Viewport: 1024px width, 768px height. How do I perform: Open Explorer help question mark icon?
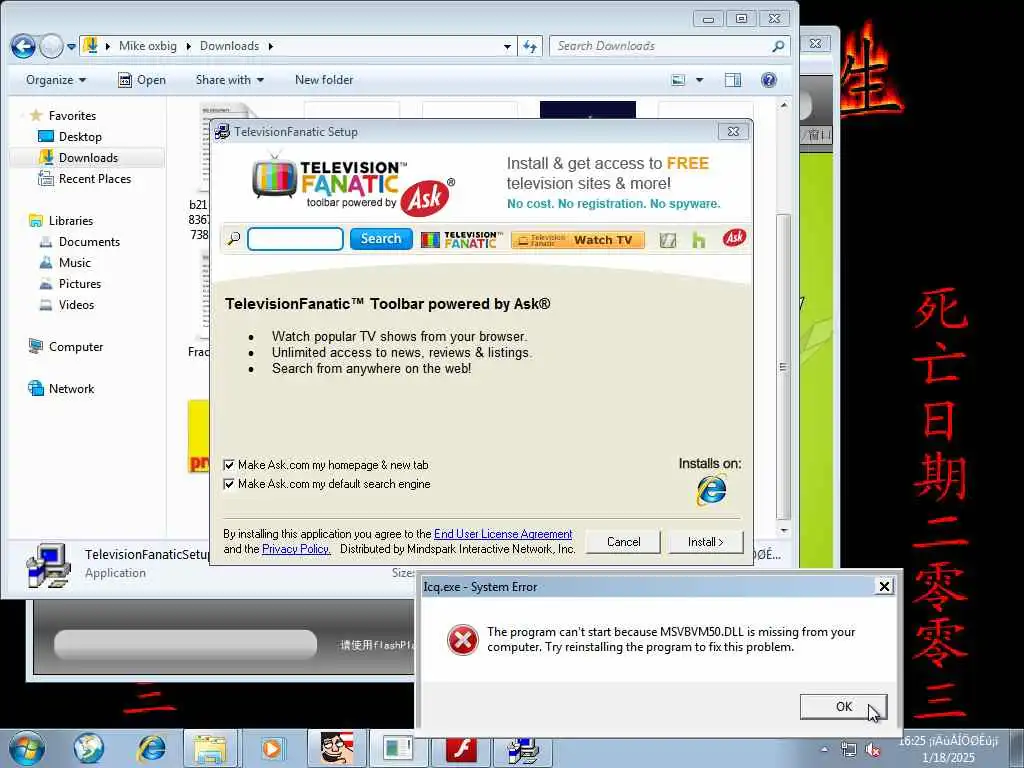tap(769, 80)
